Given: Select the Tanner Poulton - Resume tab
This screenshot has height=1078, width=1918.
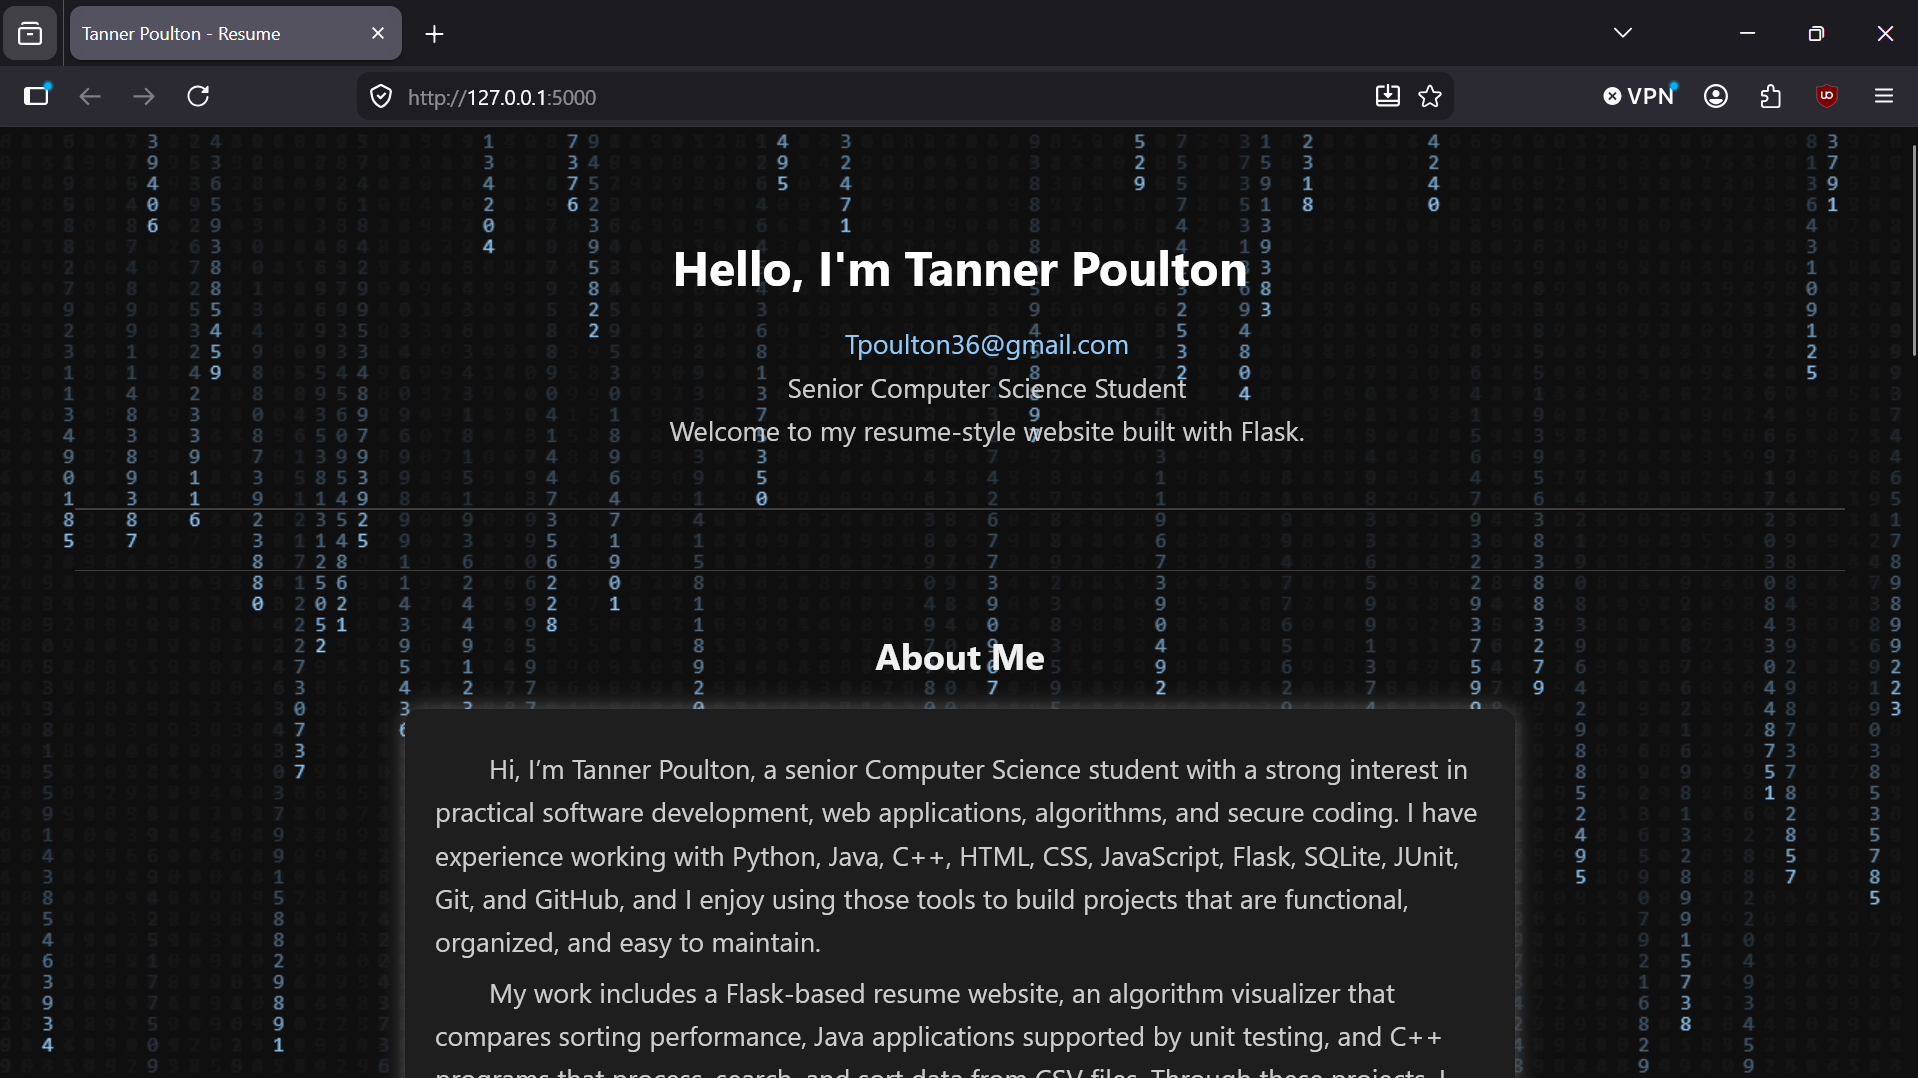Looking at the screenshot, I should click(236, 34).
